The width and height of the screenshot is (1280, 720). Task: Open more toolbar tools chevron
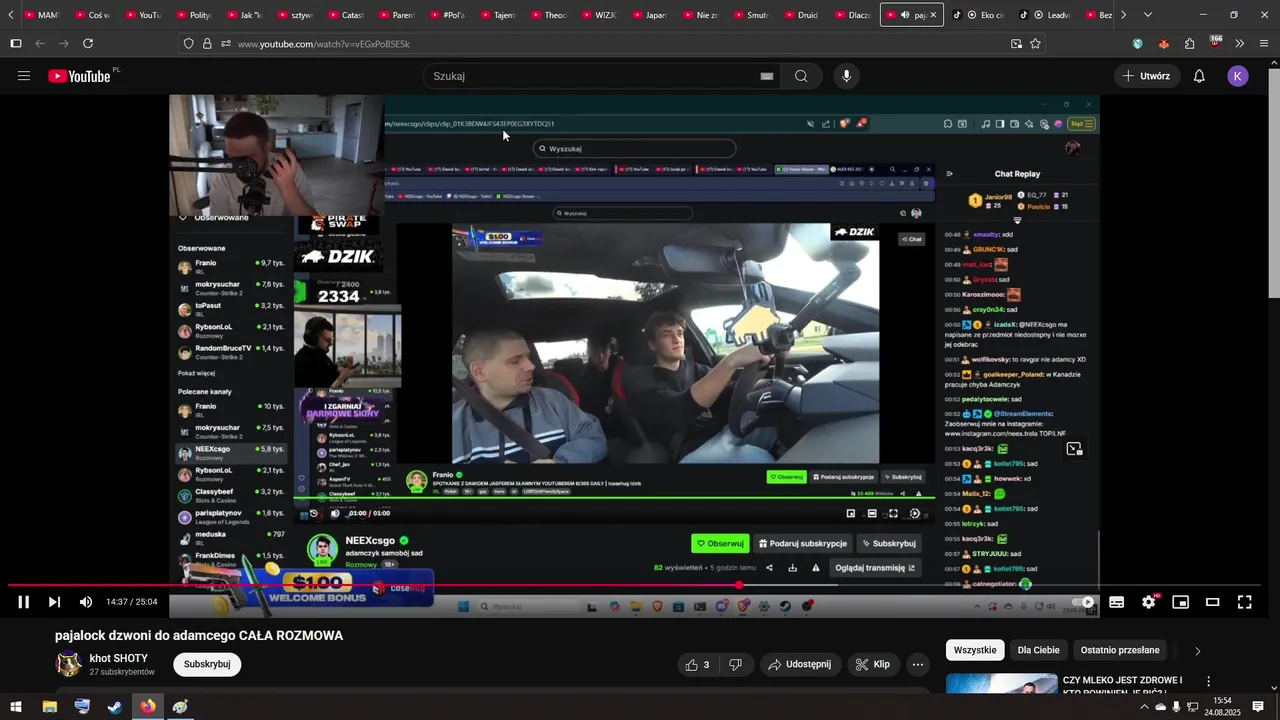pyautogui.click(x=1239, y=44)
